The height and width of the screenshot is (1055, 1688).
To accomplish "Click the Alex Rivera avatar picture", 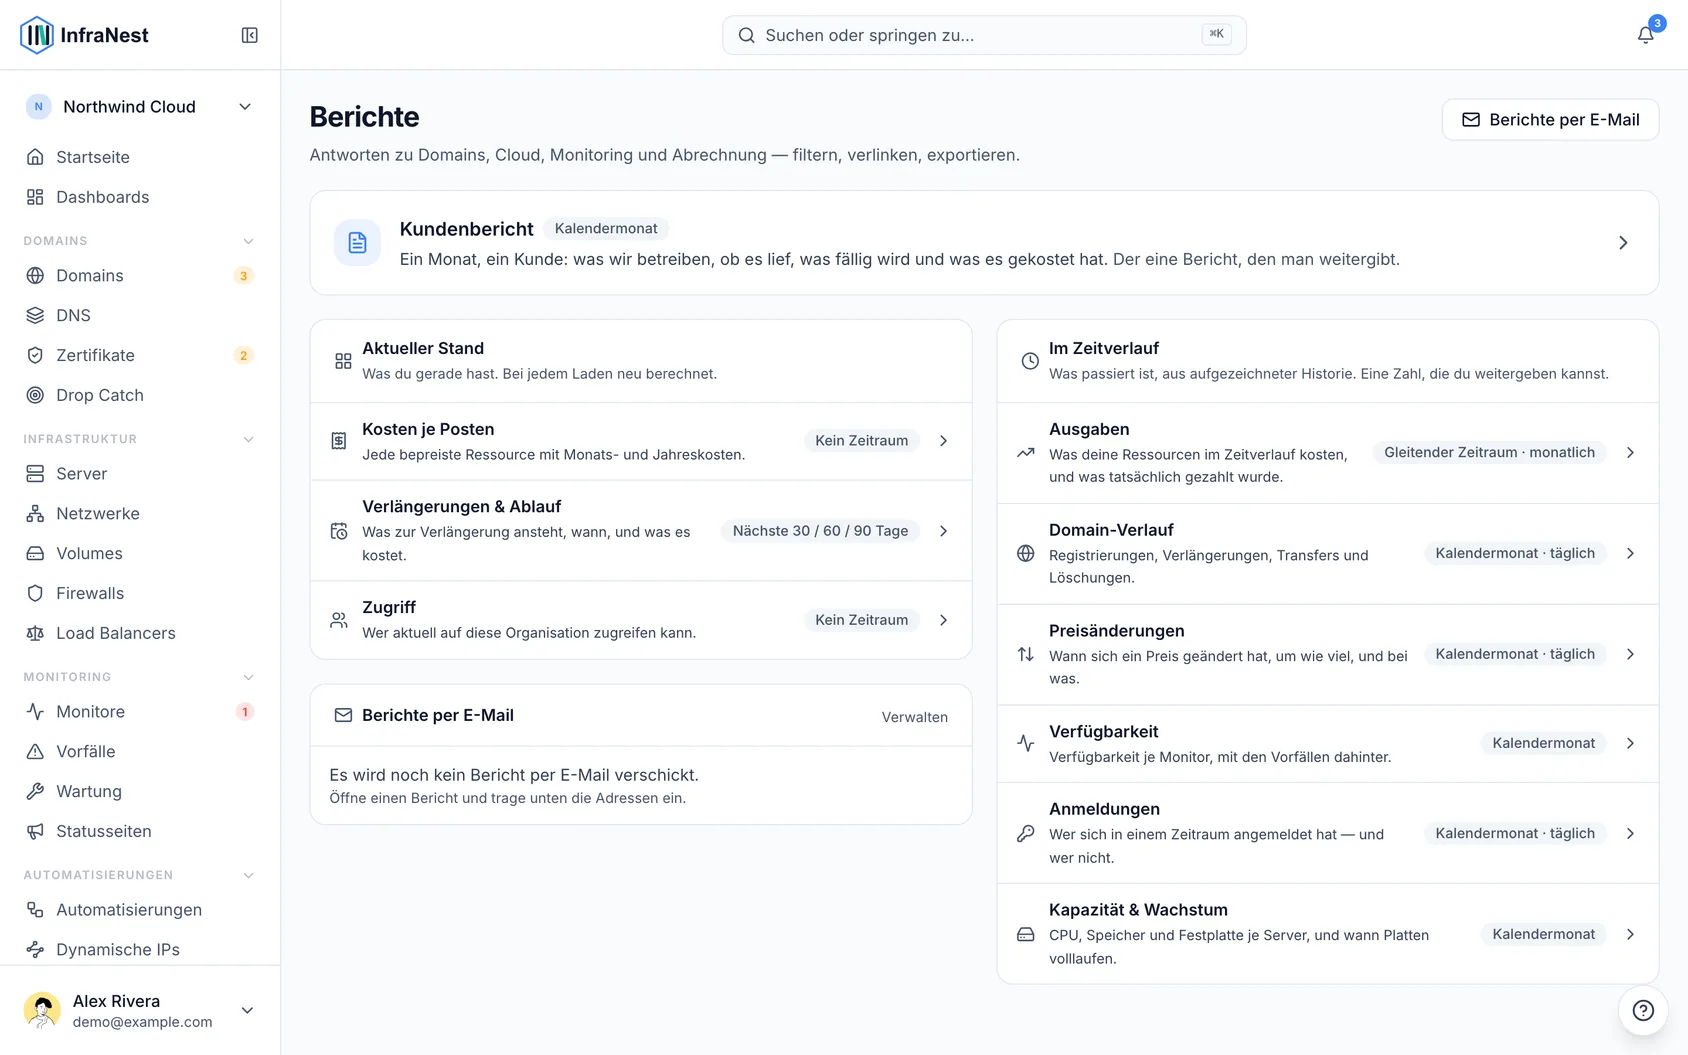I will click(x=42, y=1010).
